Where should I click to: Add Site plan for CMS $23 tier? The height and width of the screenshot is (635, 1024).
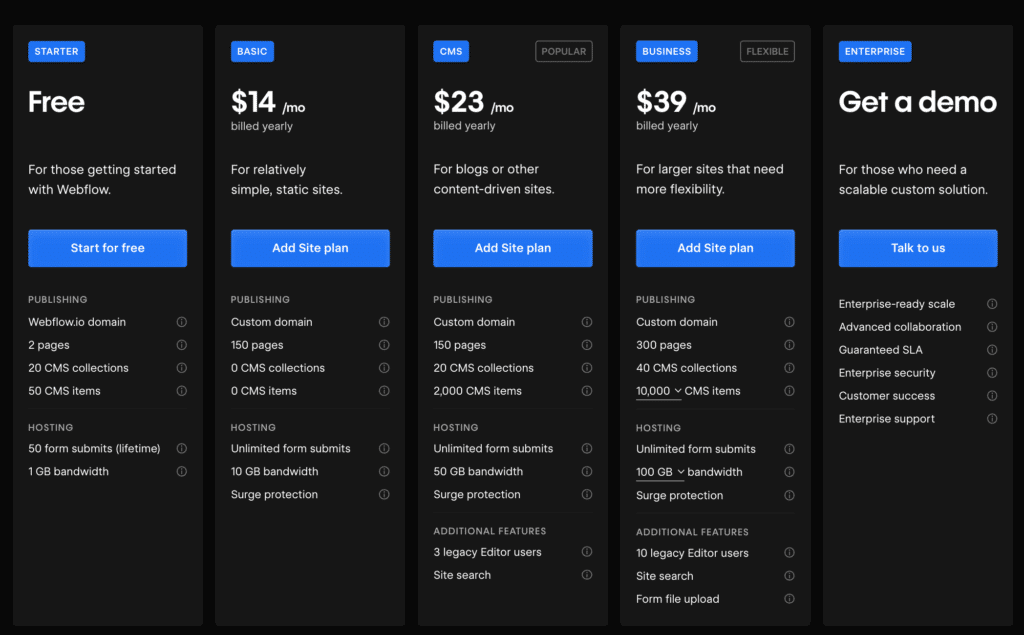click(513, 248)
